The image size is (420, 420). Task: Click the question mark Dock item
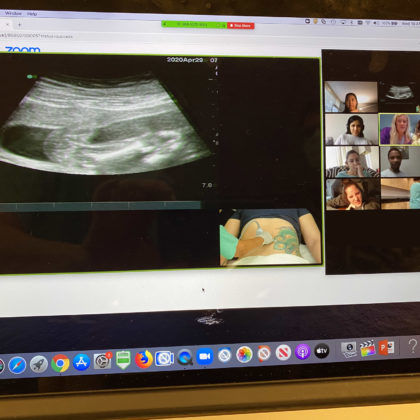[x=412, y=346]
